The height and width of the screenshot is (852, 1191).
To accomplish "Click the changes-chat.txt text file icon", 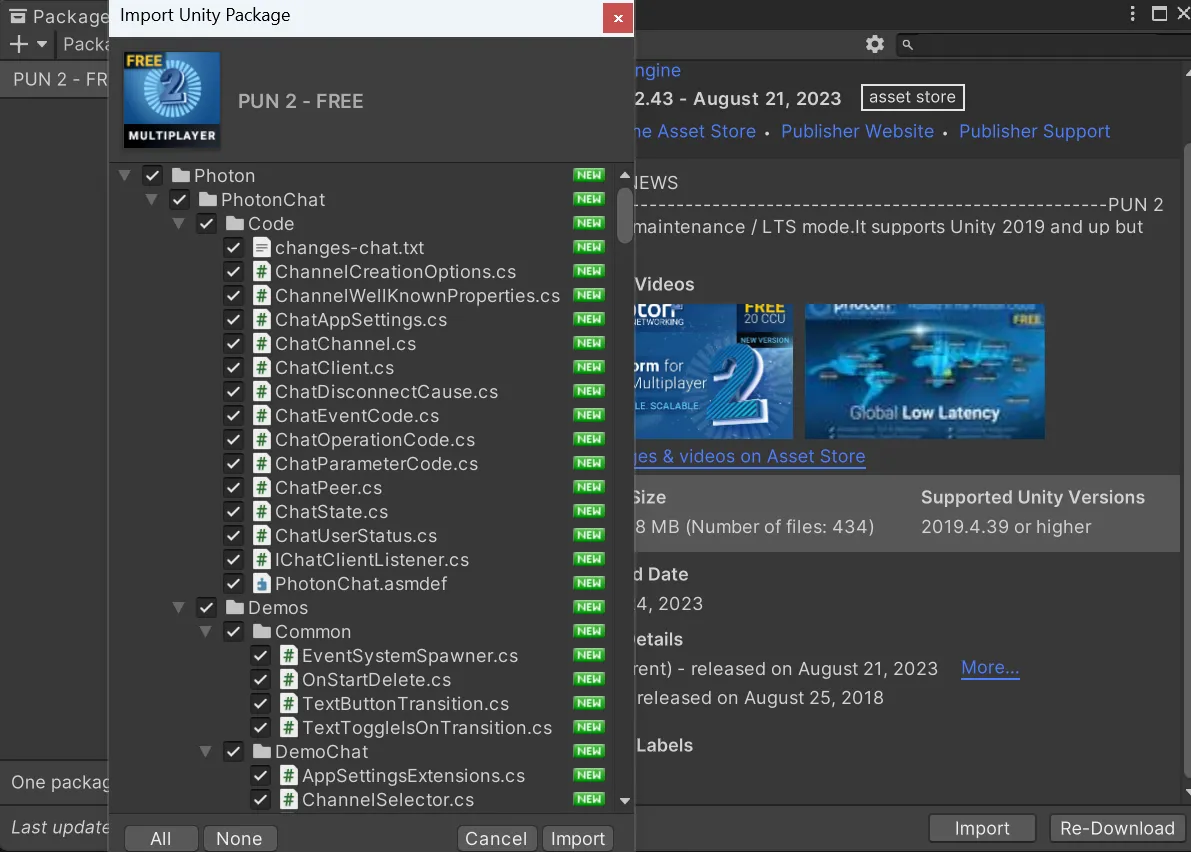I will pos(261,248).
